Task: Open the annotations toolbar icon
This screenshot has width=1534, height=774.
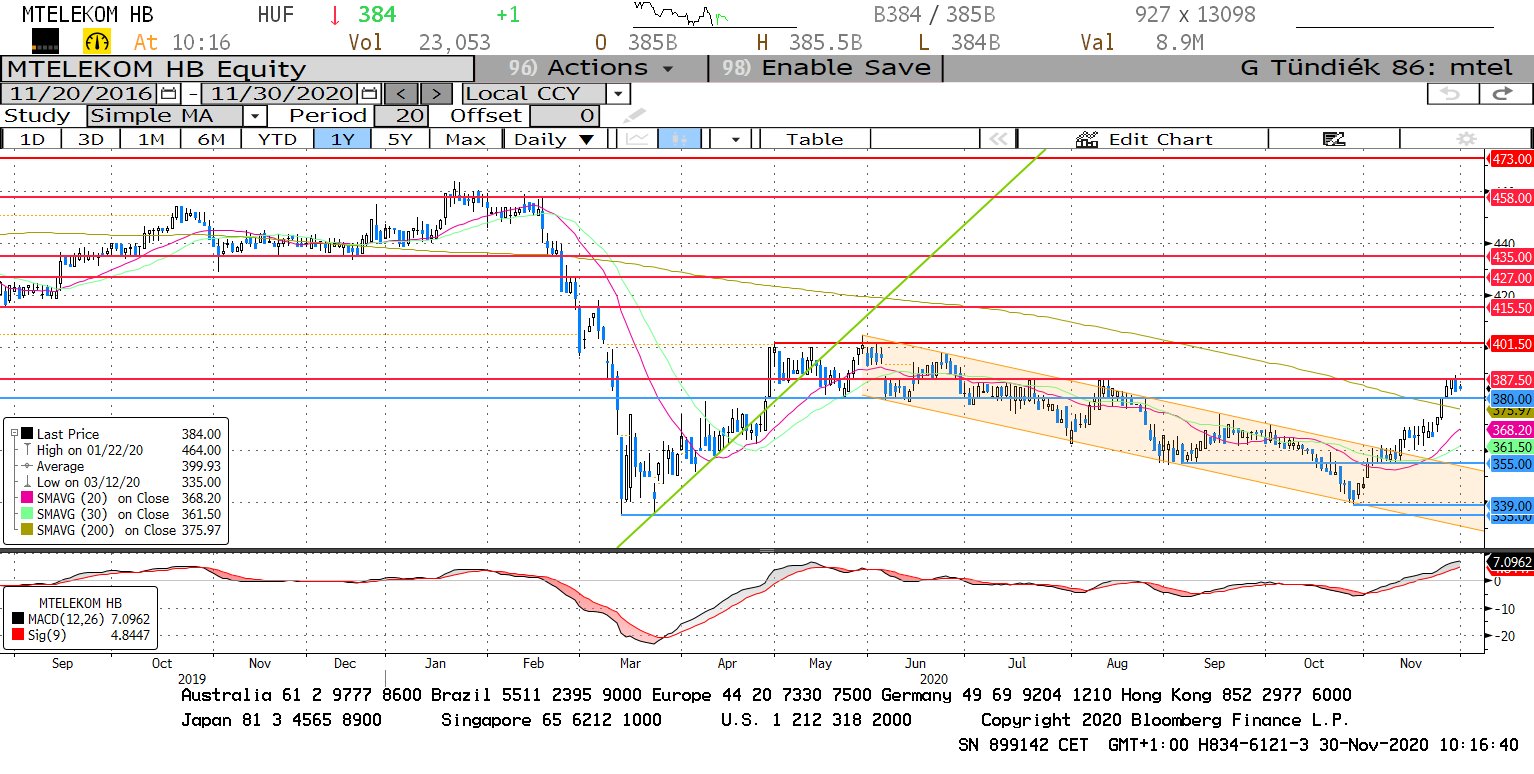Action: pyautogui.click(x=1333, y=139)
